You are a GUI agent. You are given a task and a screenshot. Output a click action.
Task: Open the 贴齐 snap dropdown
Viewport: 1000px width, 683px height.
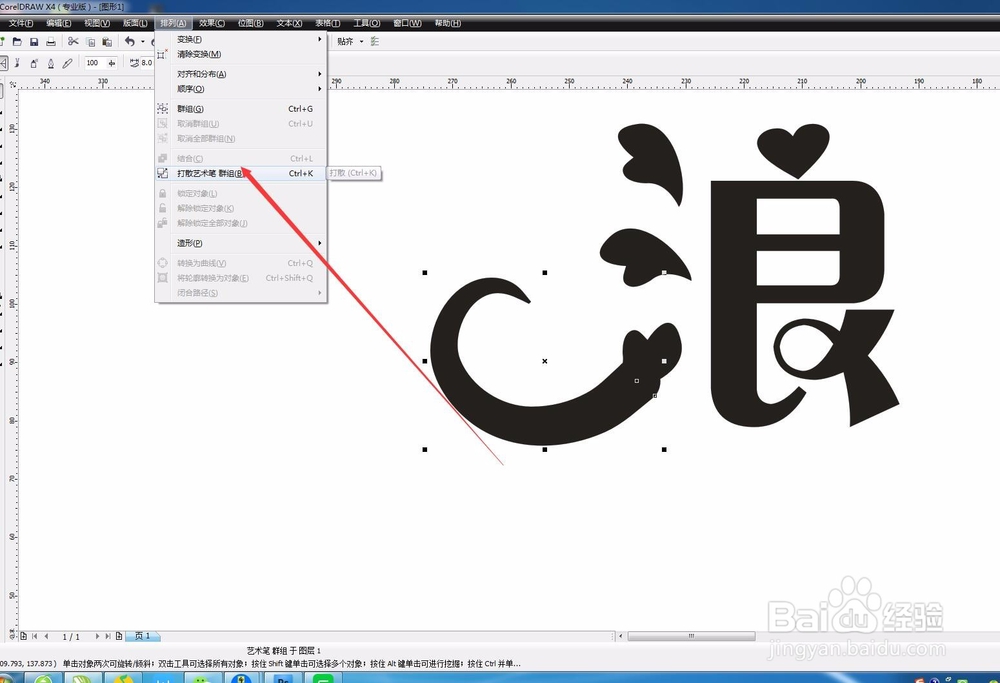361,41
